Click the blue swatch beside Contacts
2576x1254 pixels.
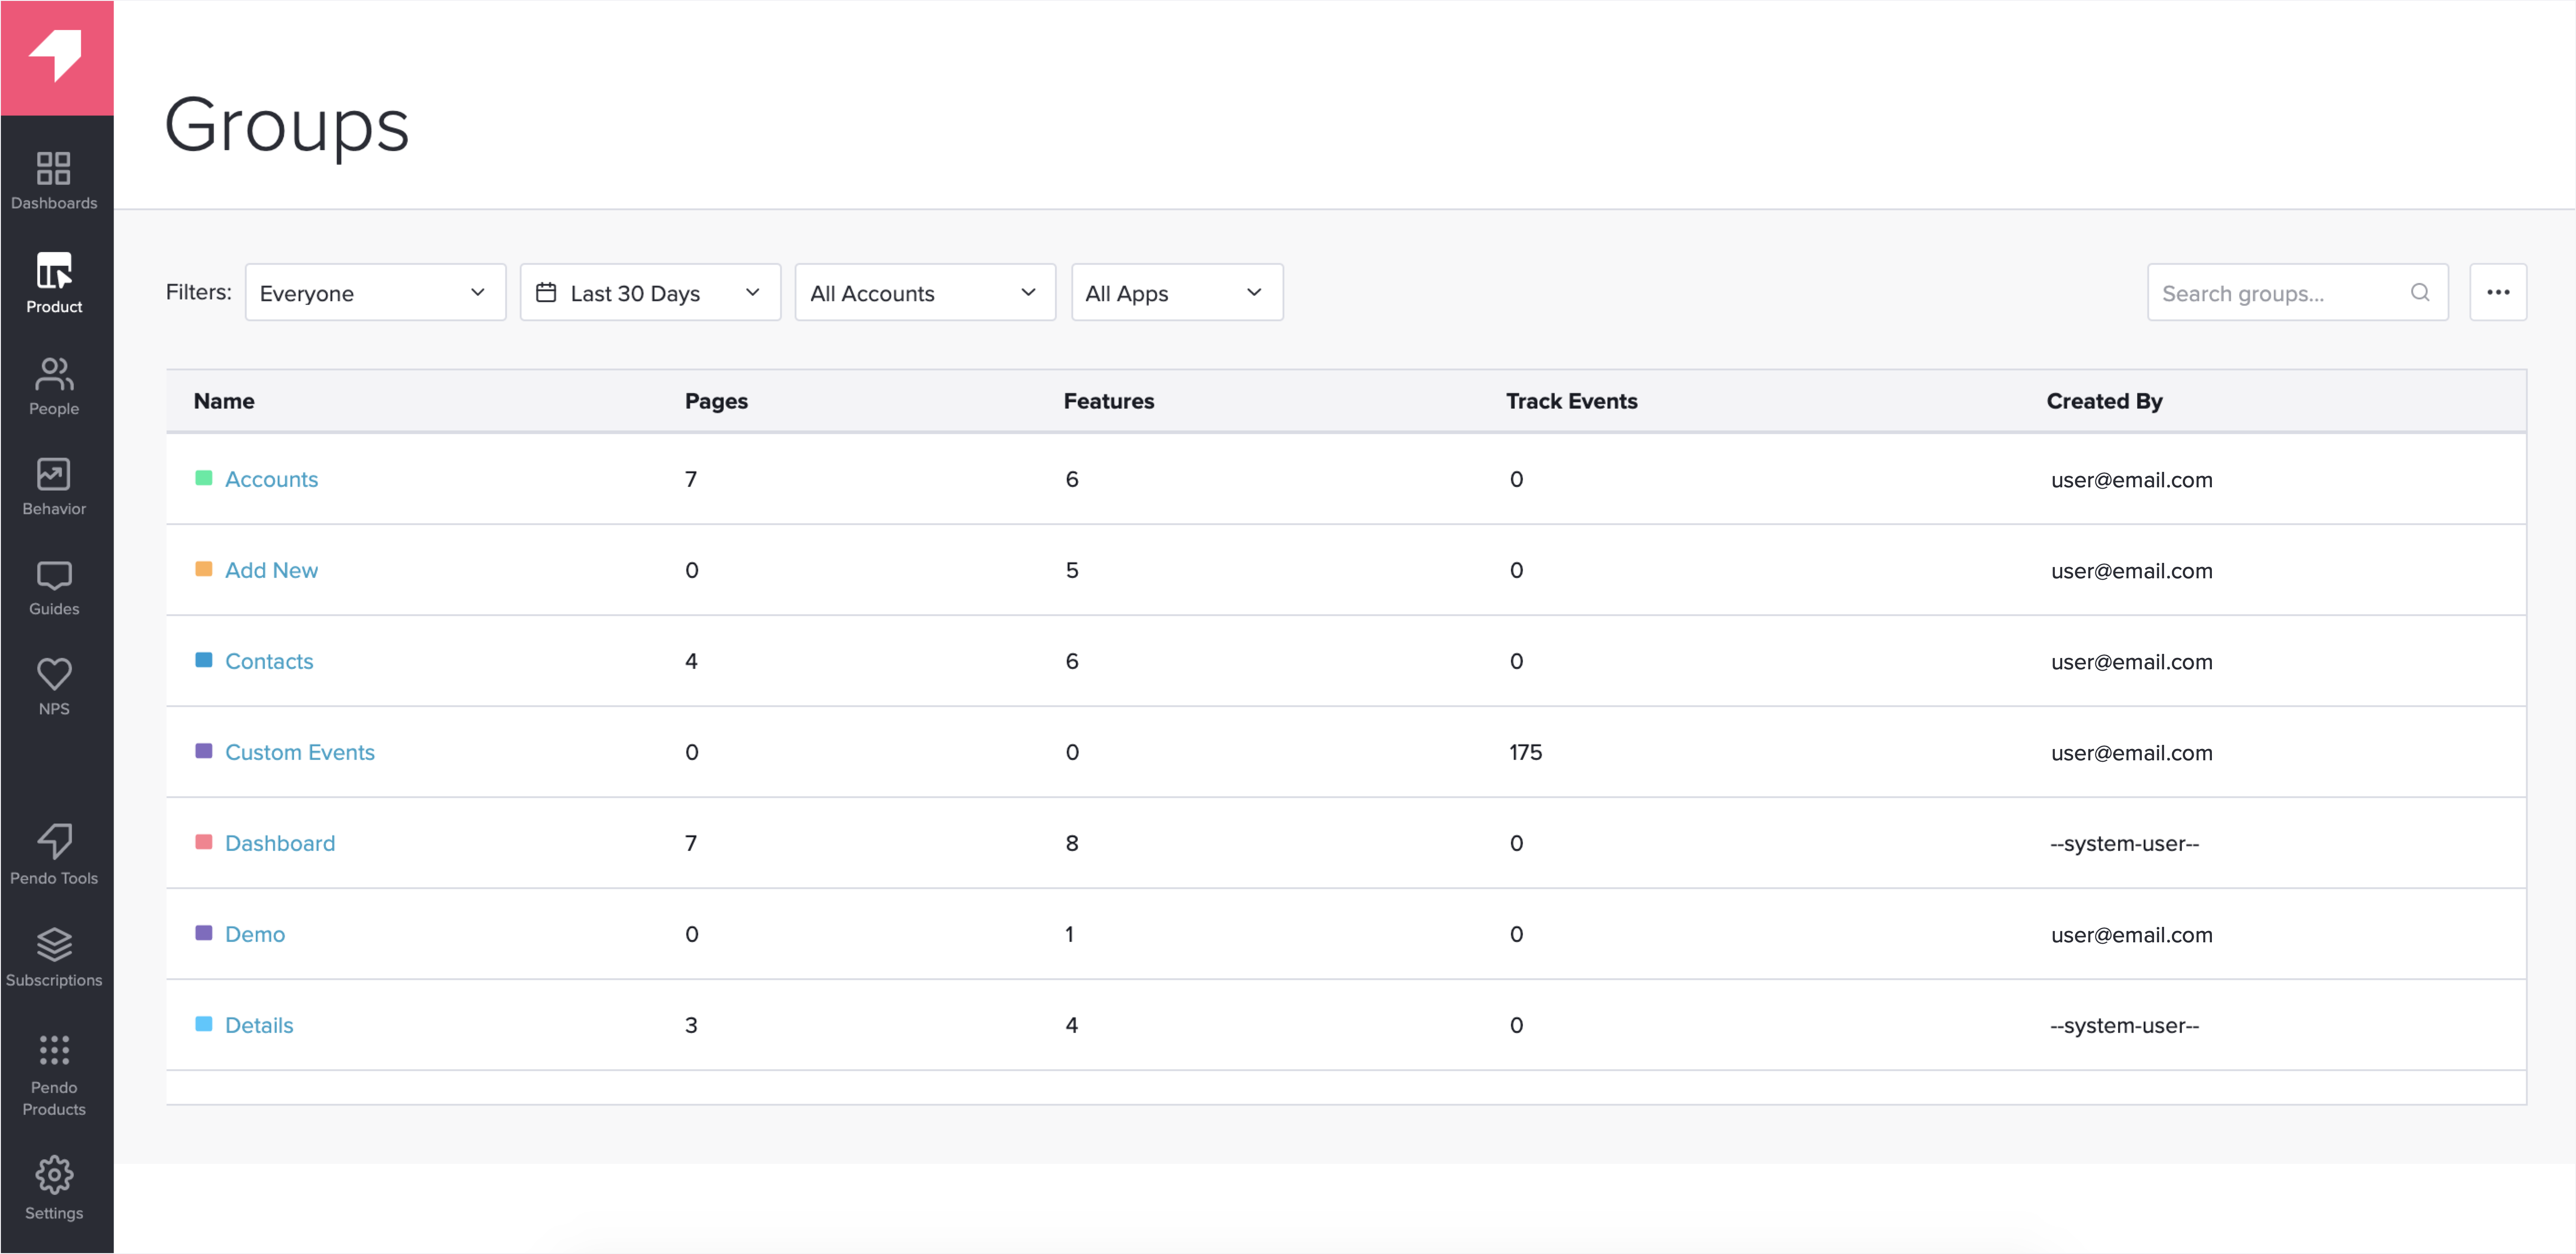204,660
